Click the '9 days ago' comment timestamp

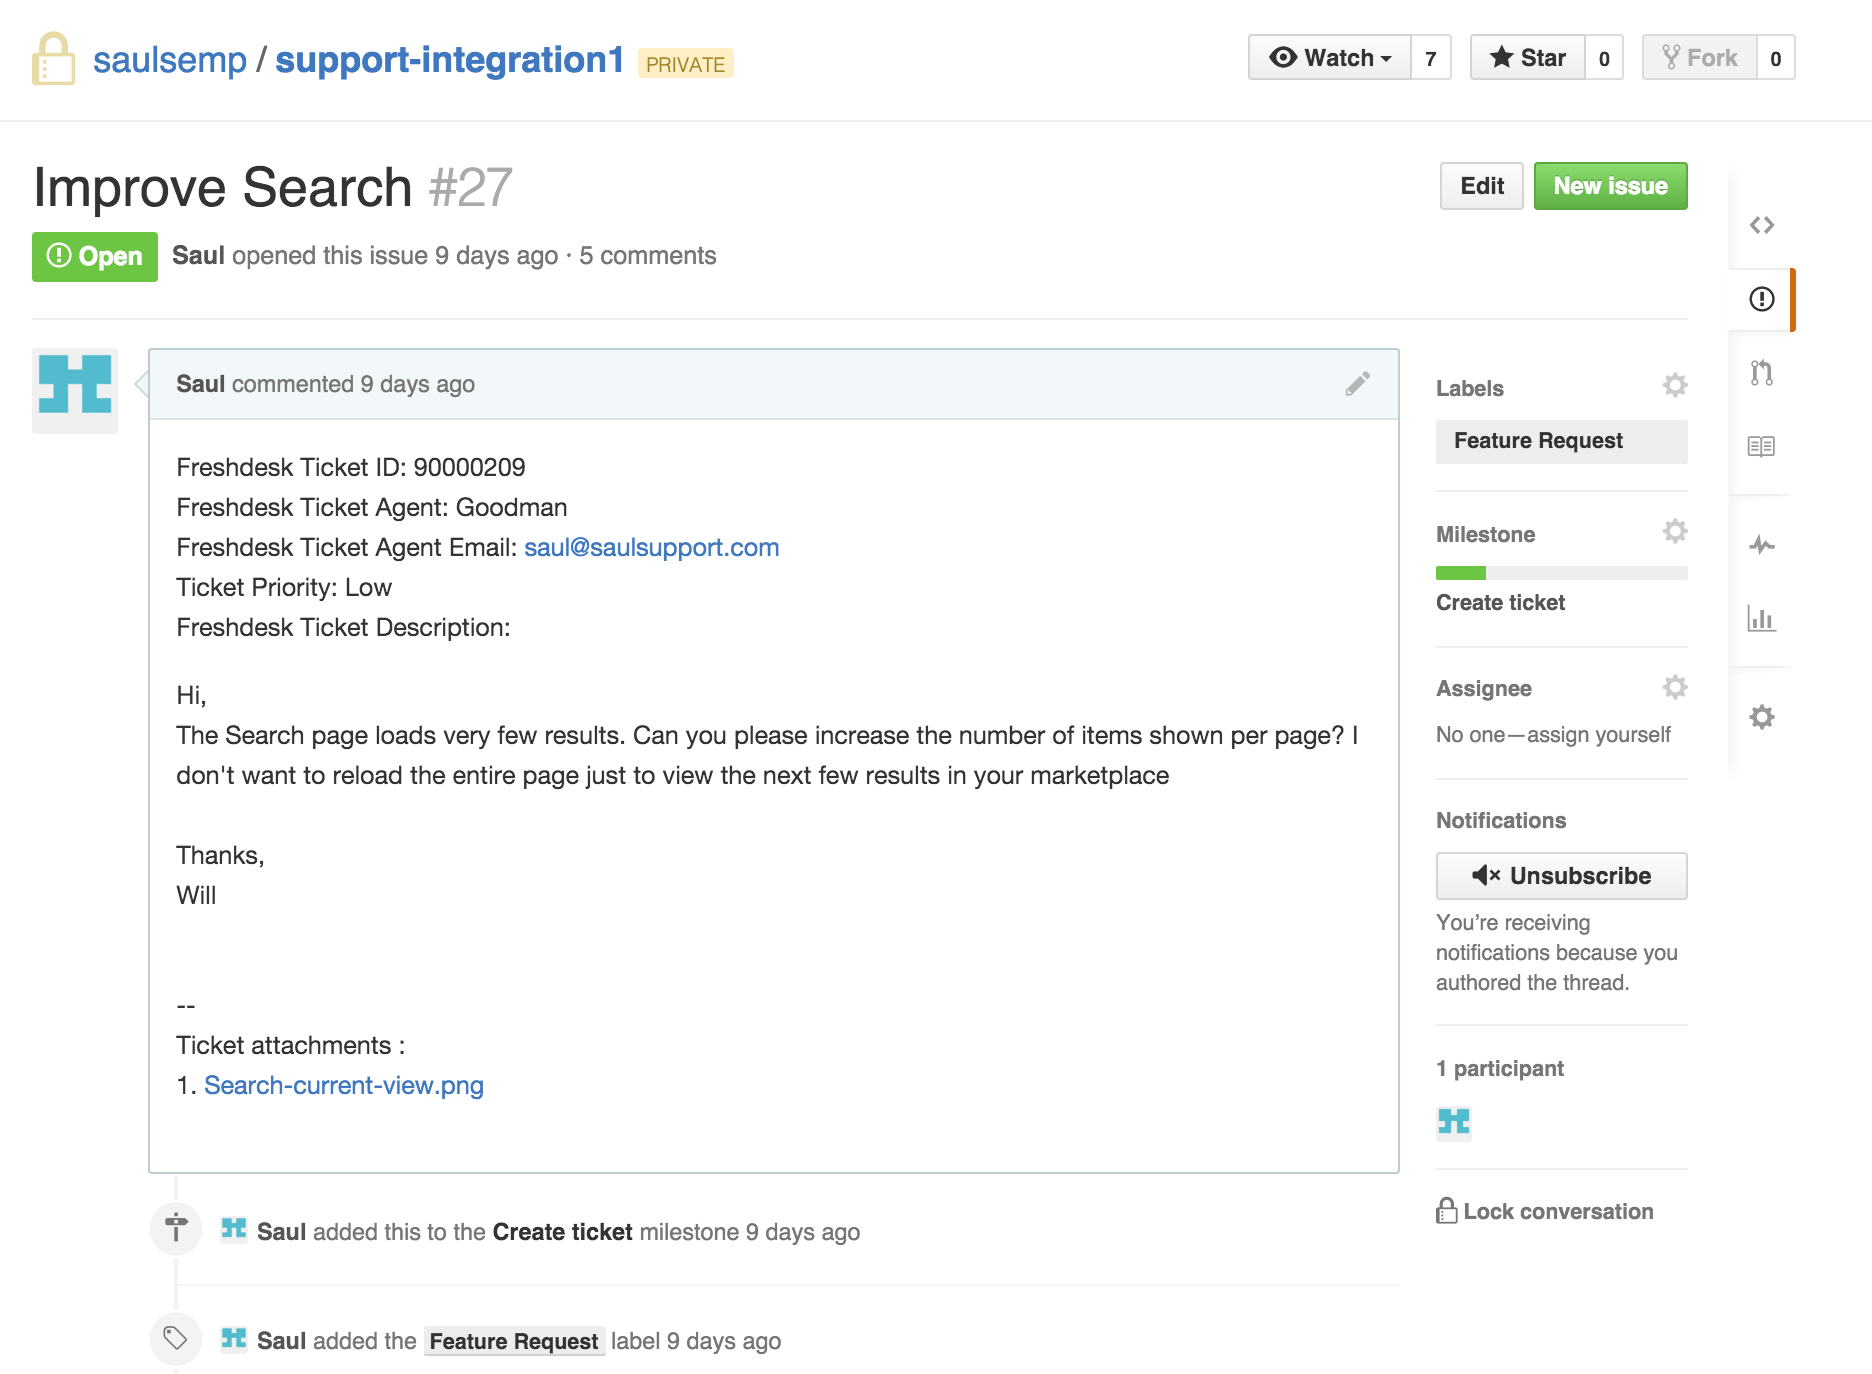click(417, 384)
